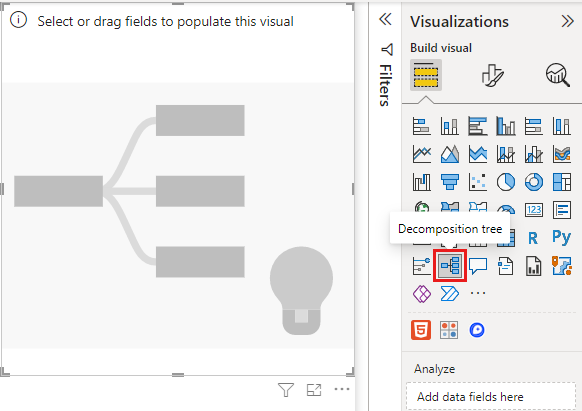582x411 pixels.
Task: Insert the R script visual
Action: click(x=533, y=238)
